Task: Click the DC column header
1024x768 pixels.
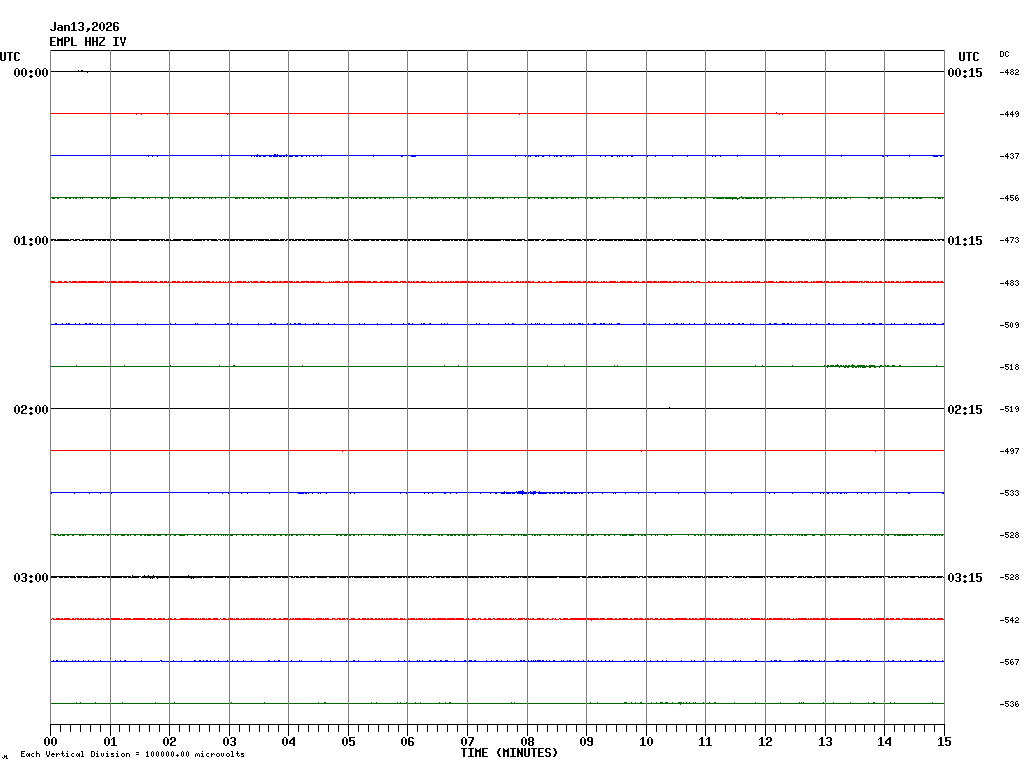Action: pyautogui.click(x=1004, y=54)
